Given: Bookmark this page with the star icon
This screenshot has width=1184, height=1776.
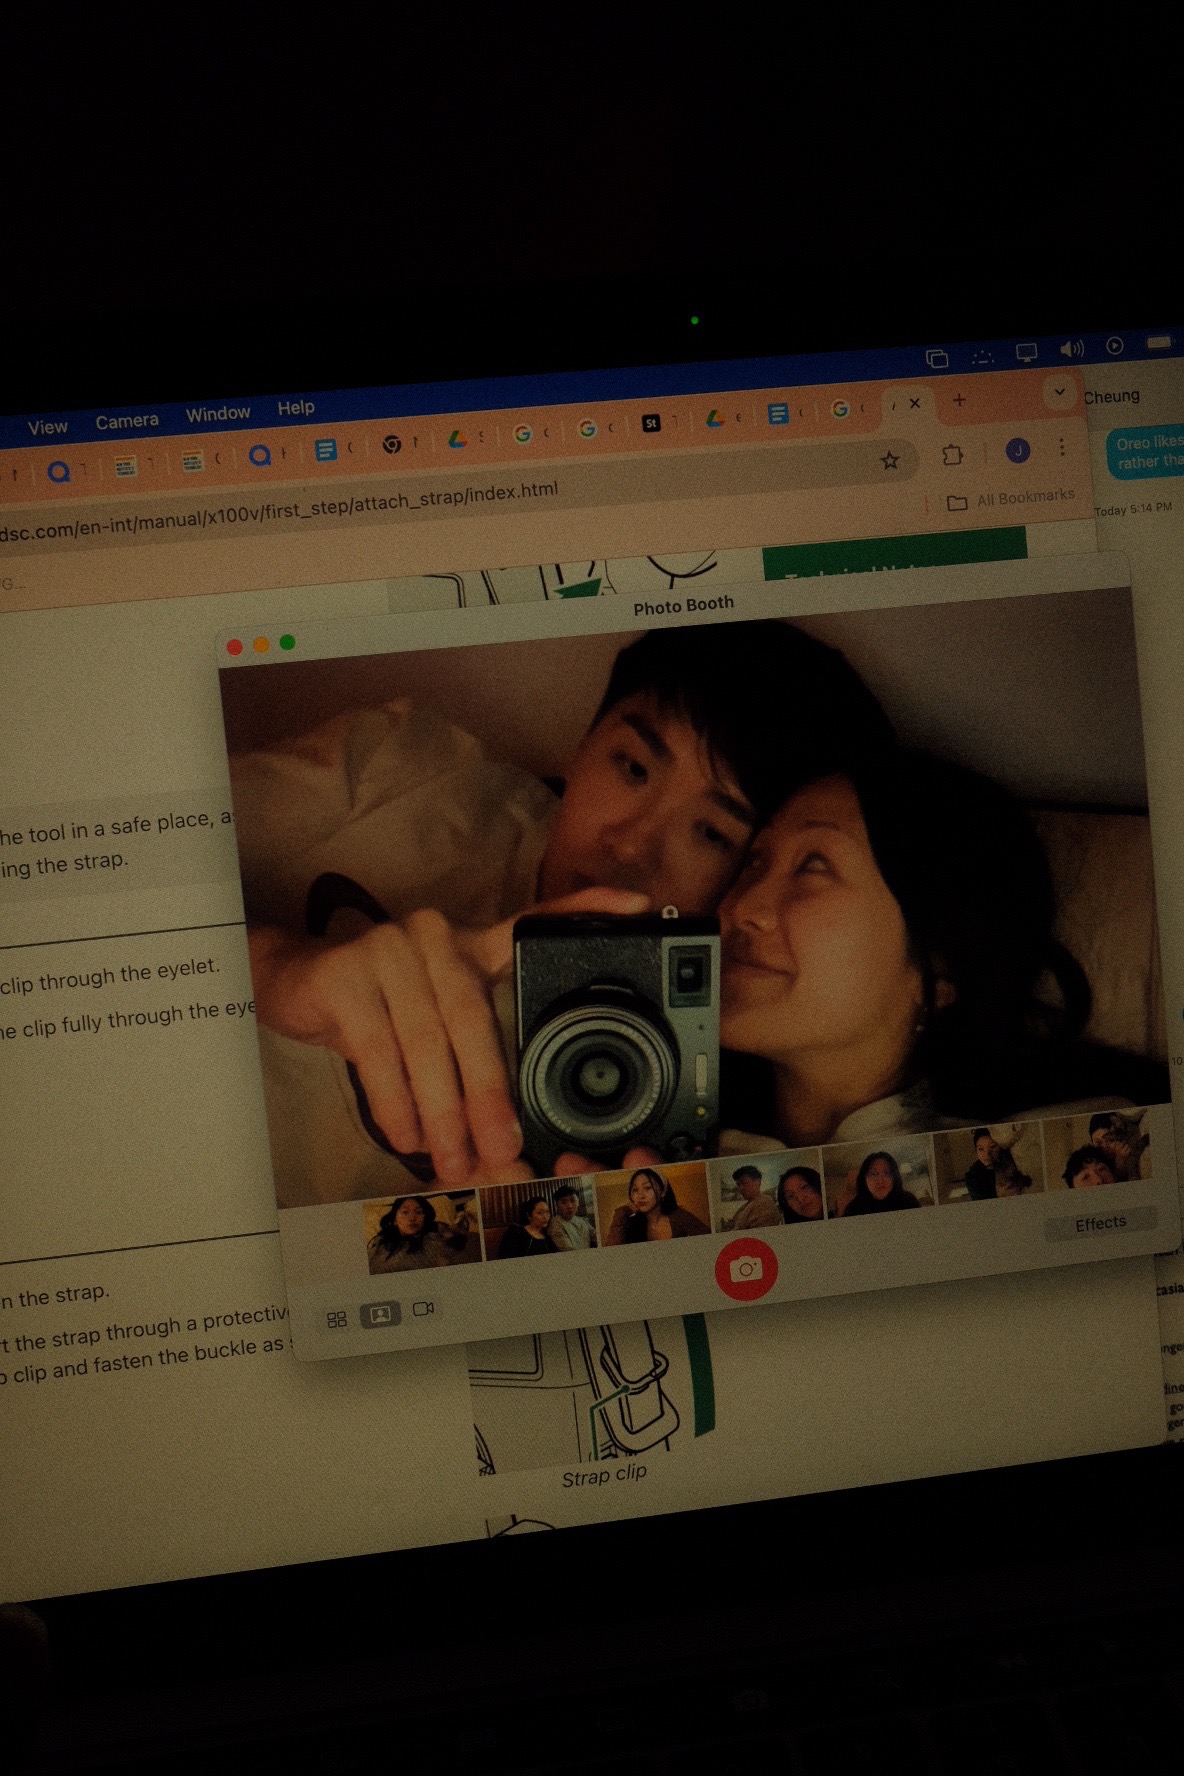Looking at the screenshot, I should coord(889,460).
